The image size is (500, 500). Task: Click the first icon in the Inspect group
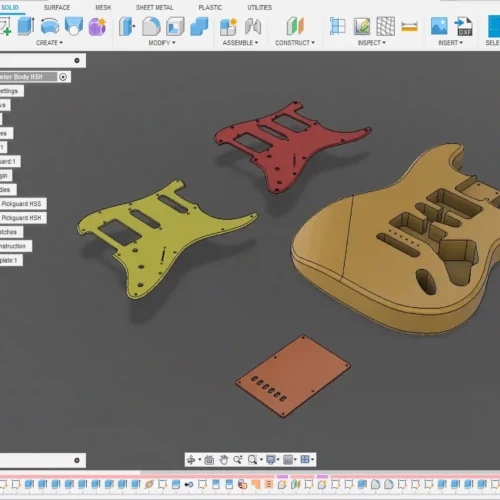[x=337, y=26]
